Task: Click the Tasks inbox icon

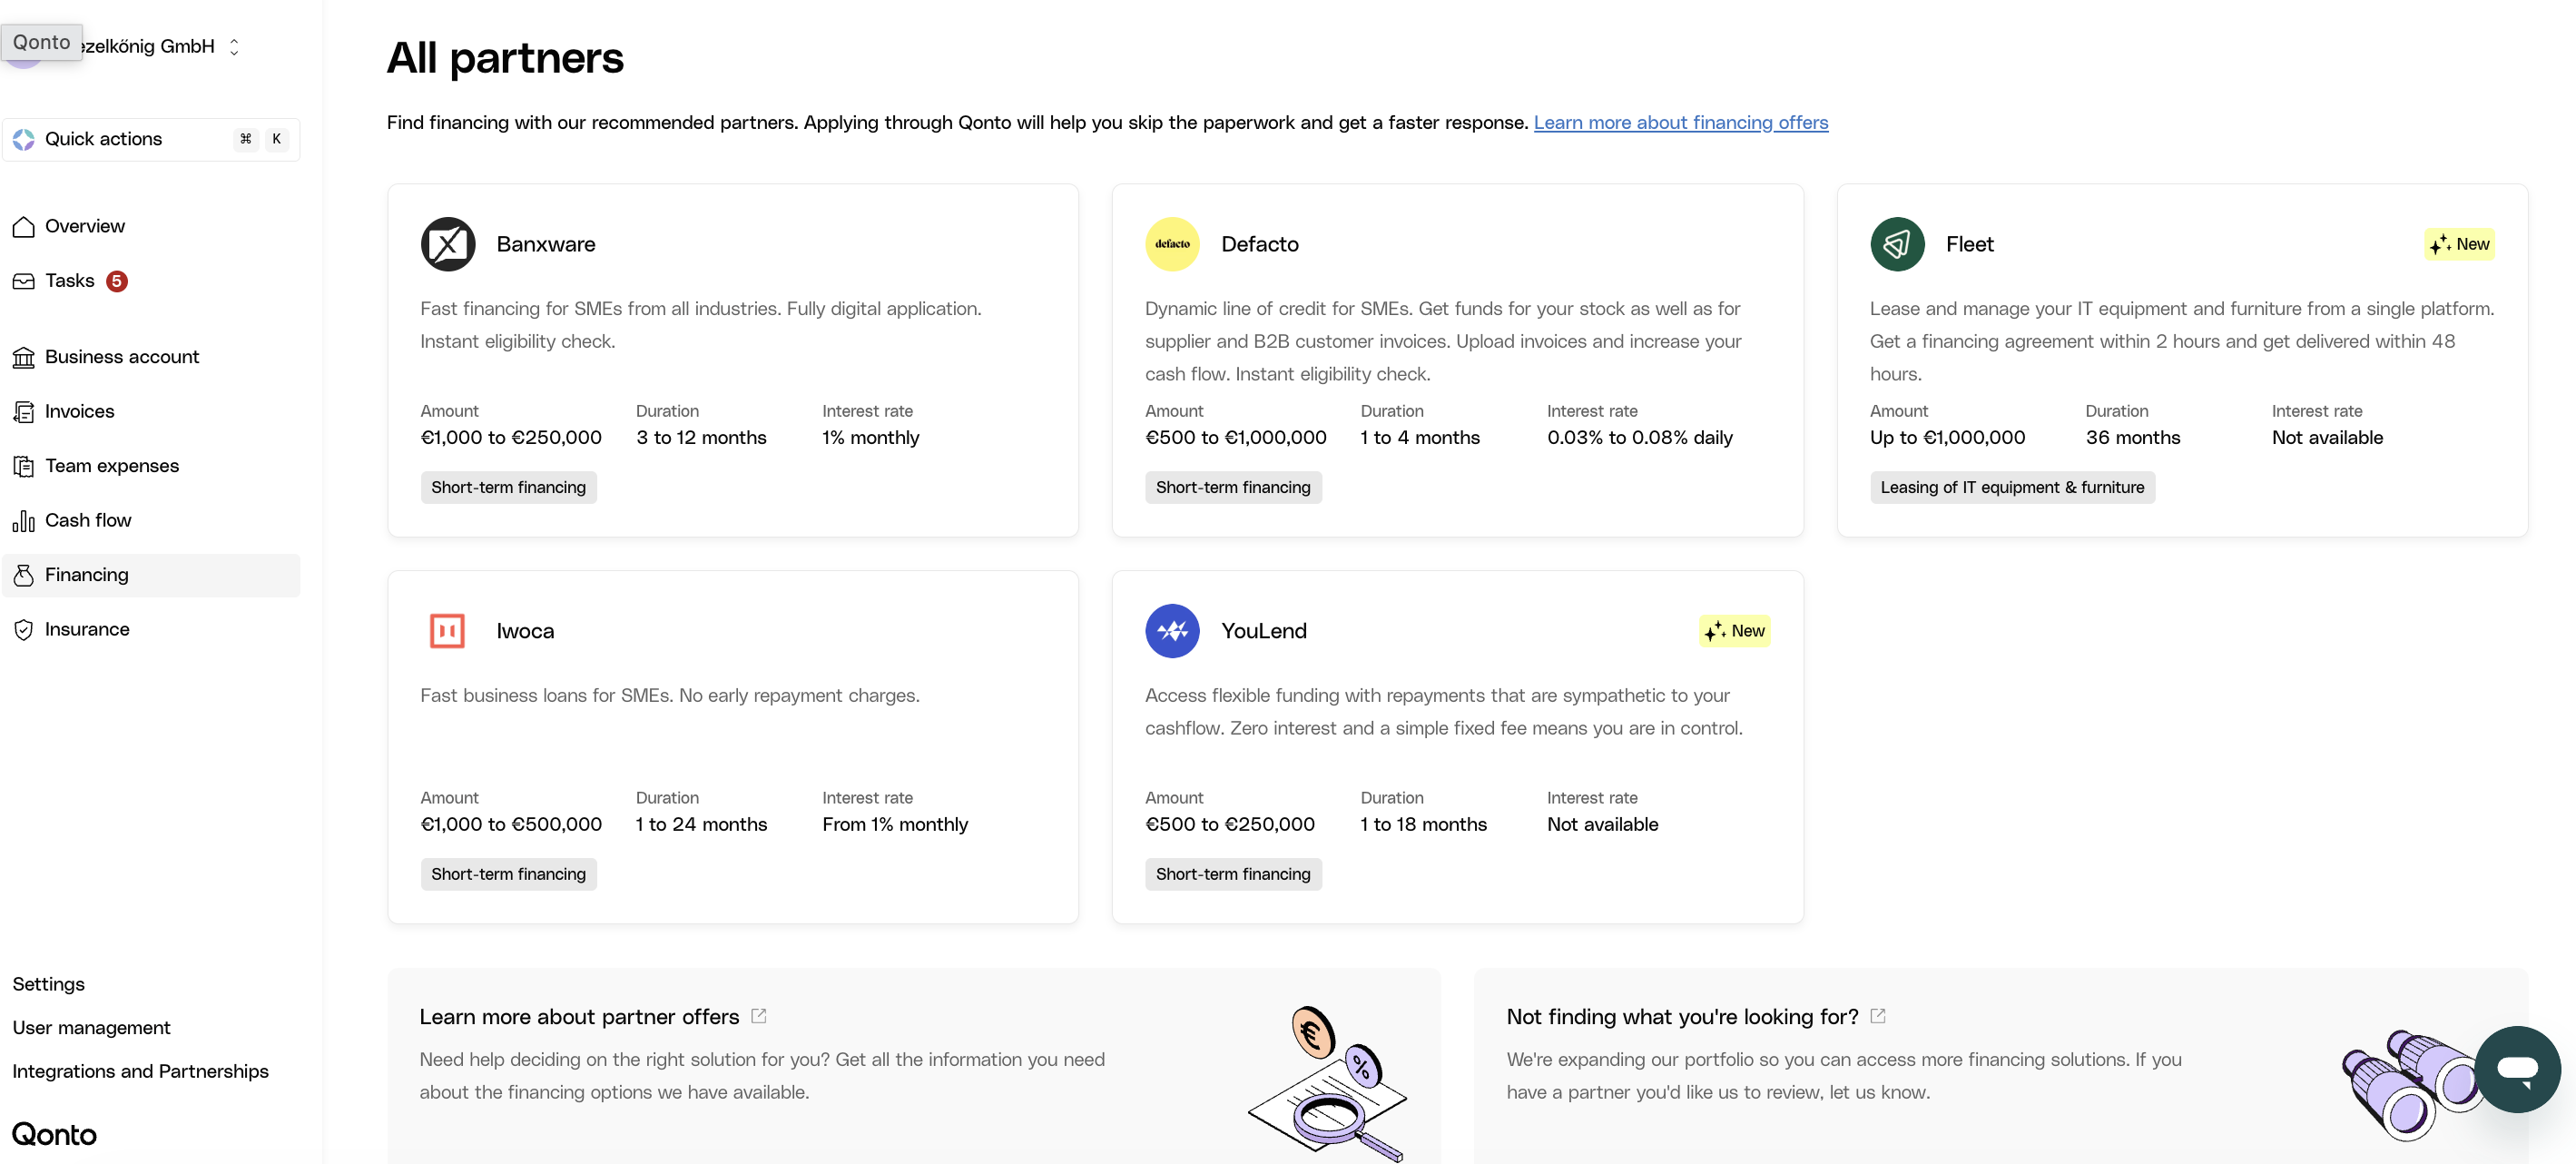Action: pos(23,281)
